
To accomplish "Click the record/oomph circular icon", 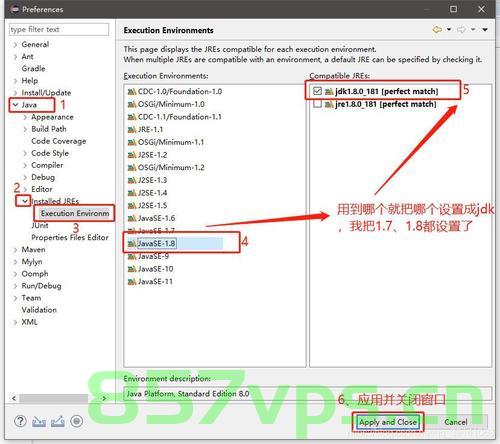I will pyautogui.click(x=76, y=422).
